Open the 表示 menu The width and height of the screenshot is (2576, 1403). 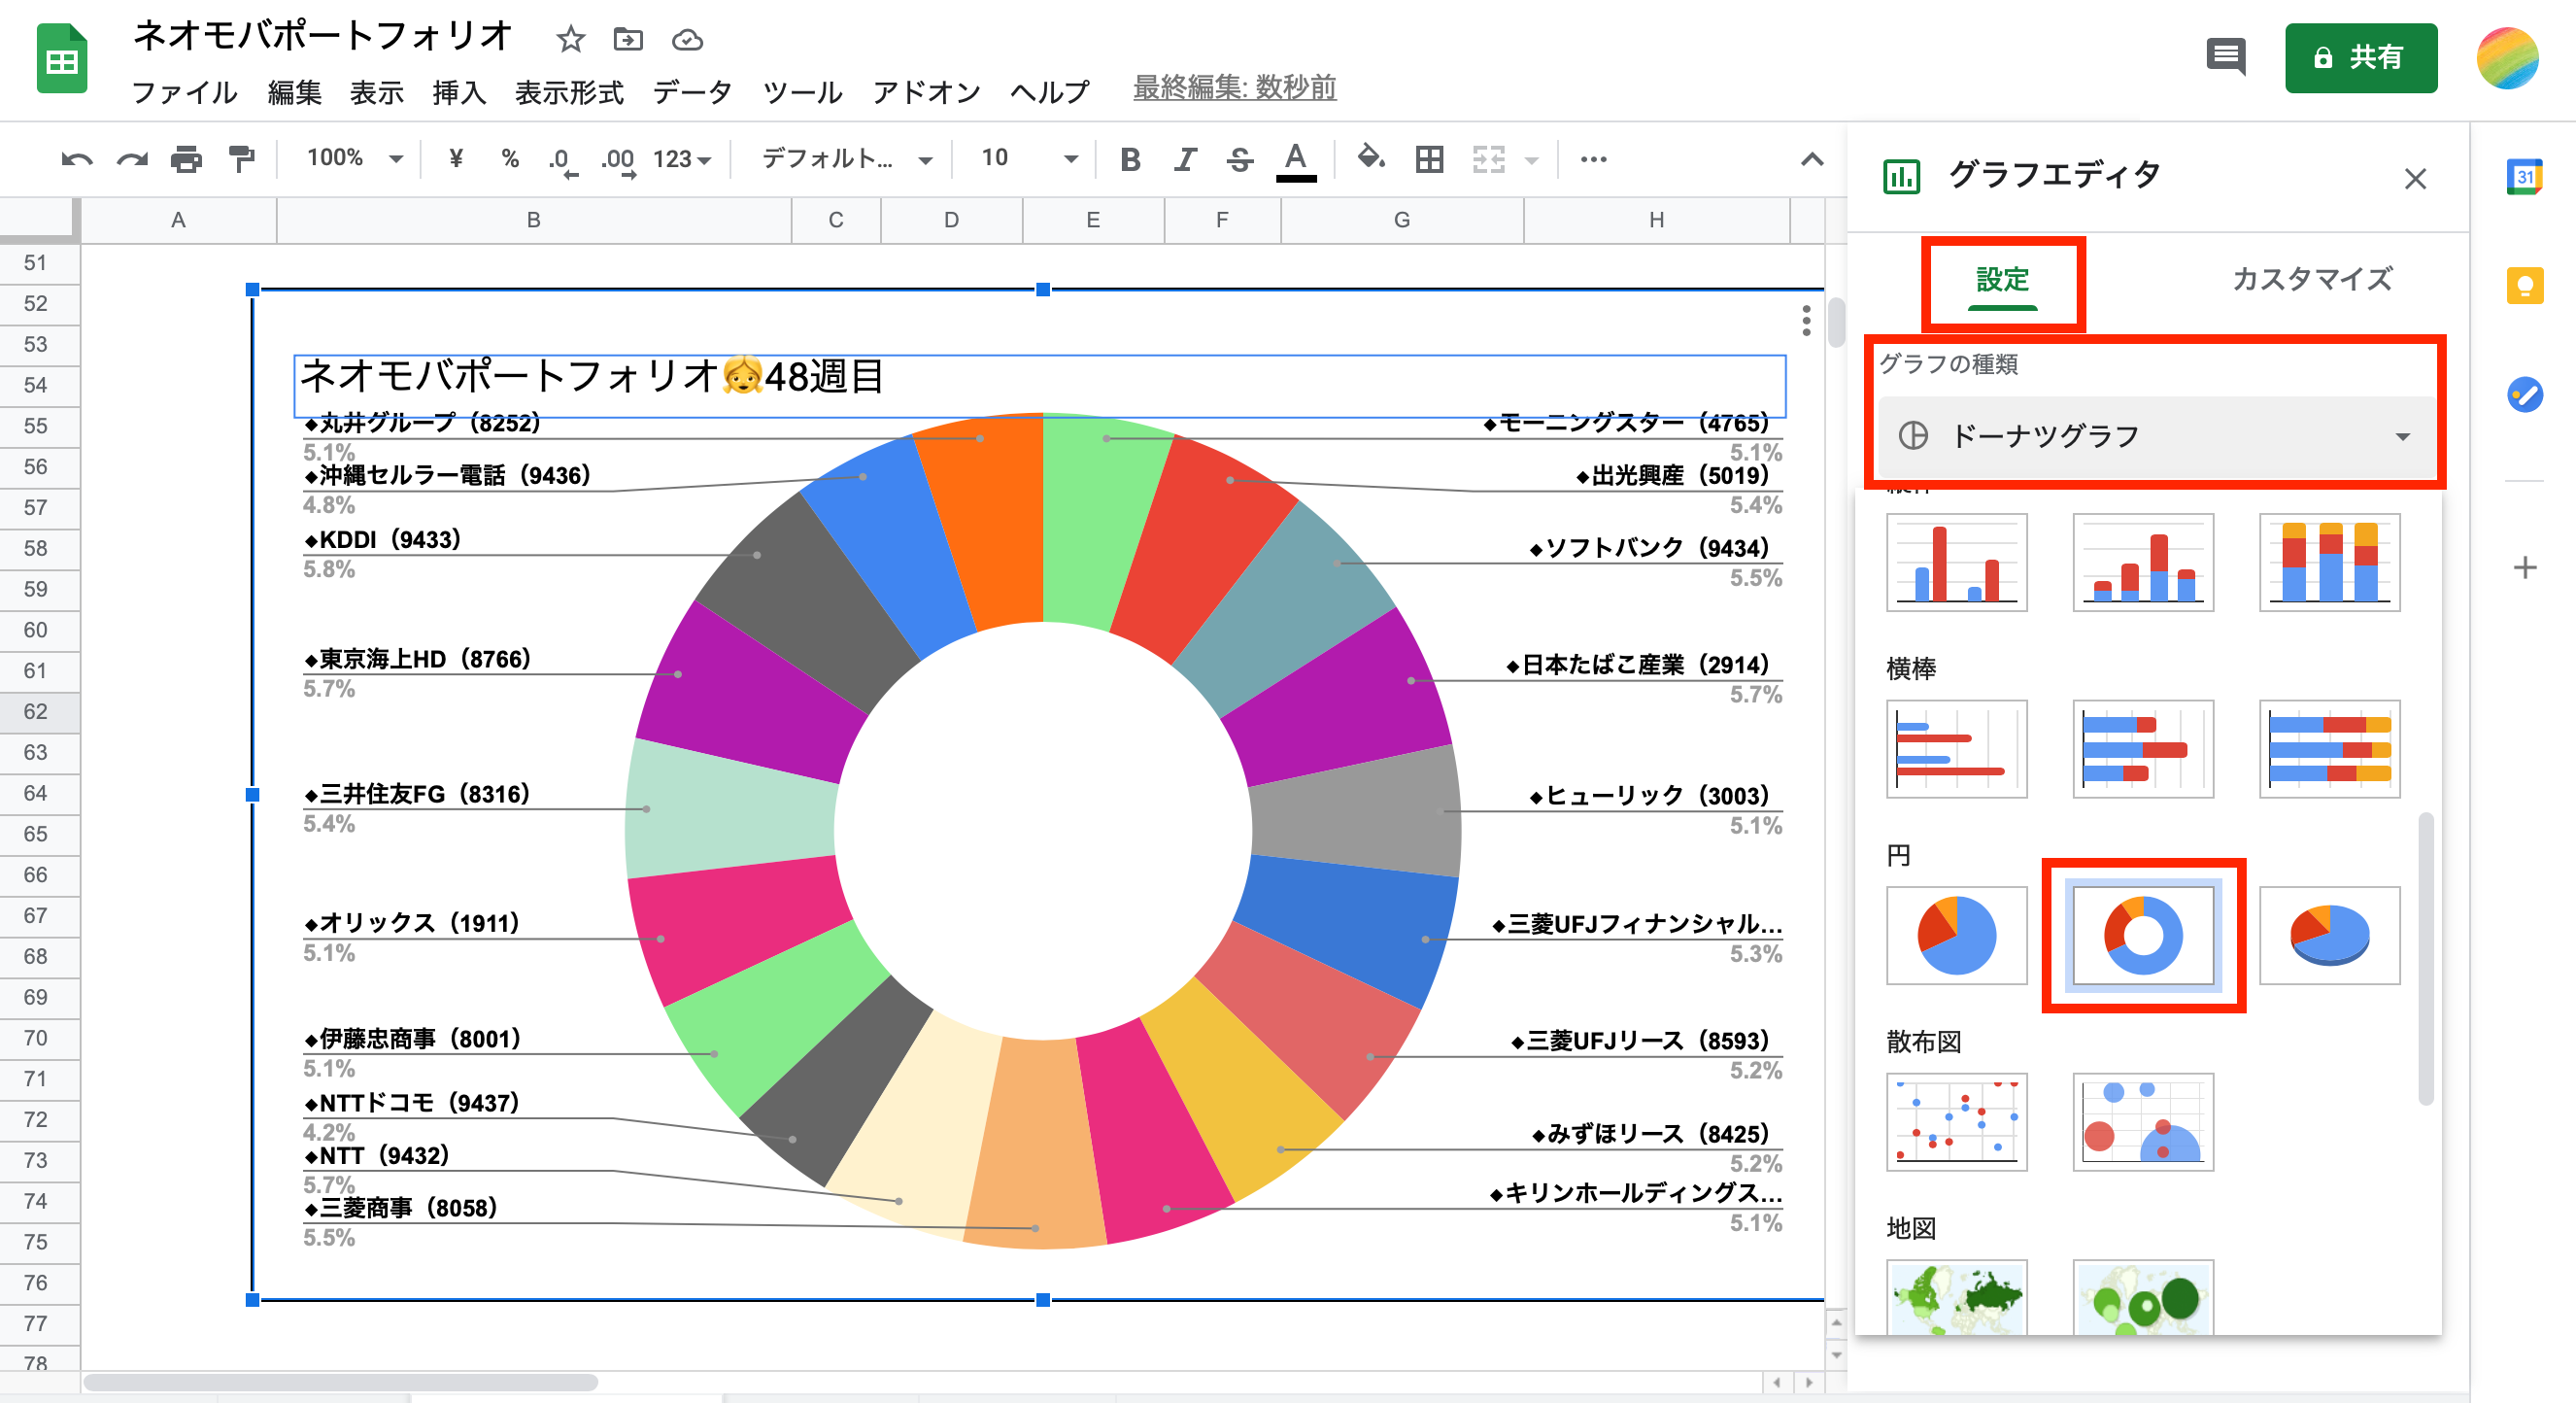point(377,92)
